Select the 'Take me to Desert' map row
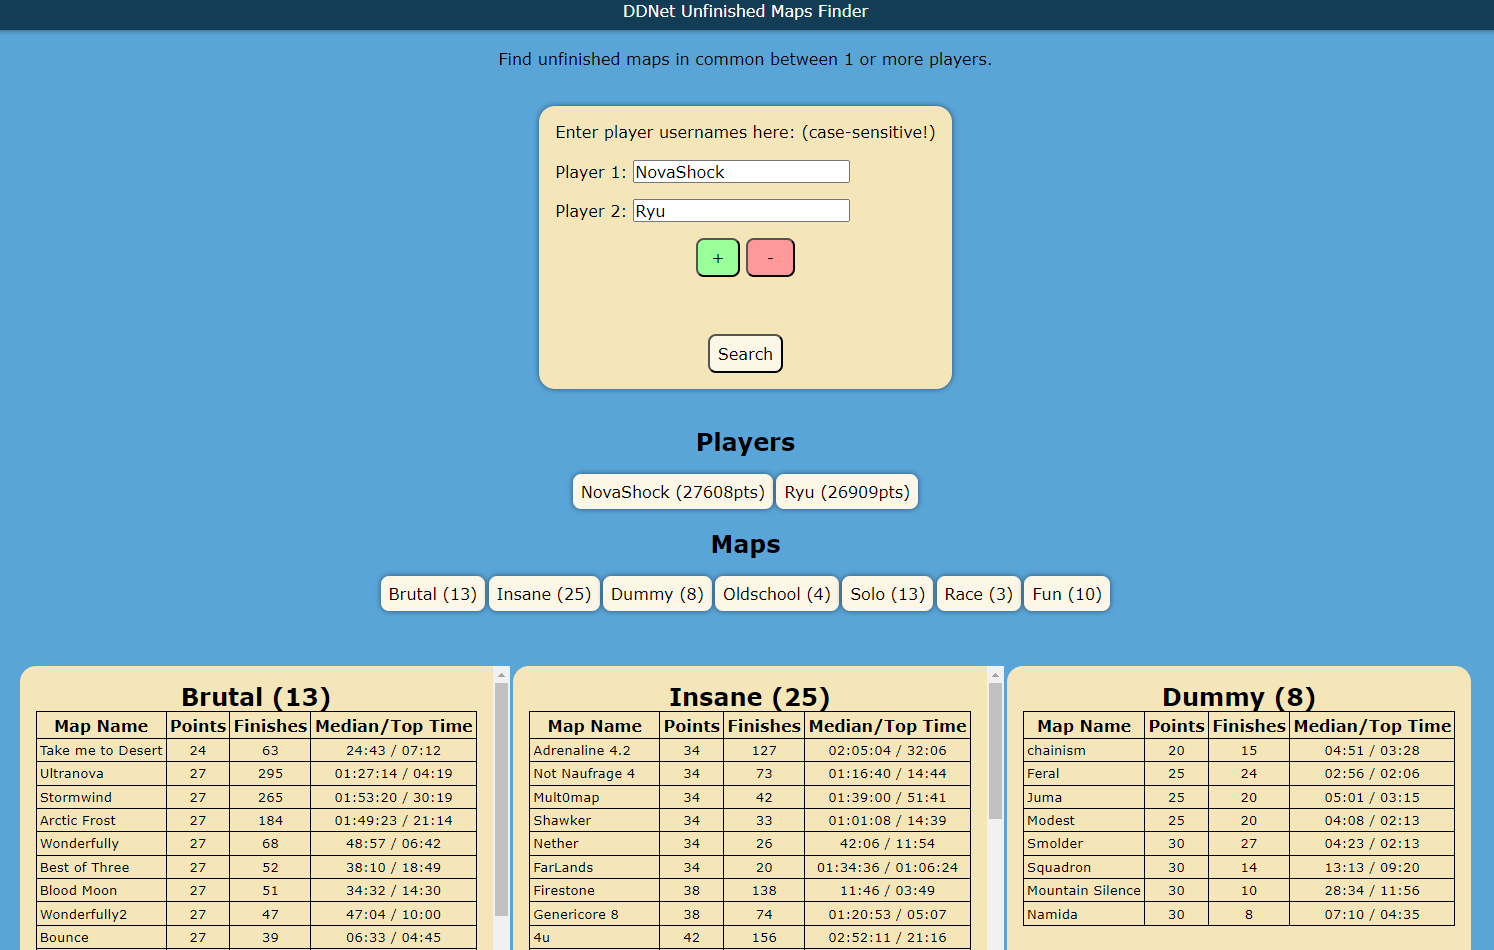 point(256,751)
